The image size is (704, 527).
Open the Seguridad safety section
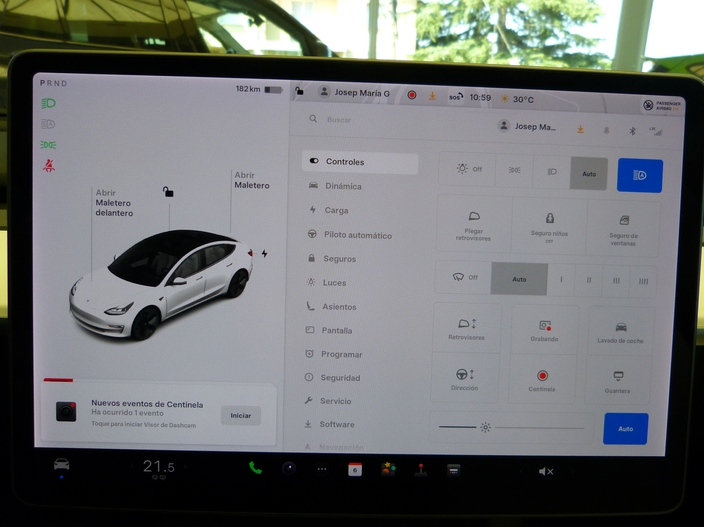point(332,378)
